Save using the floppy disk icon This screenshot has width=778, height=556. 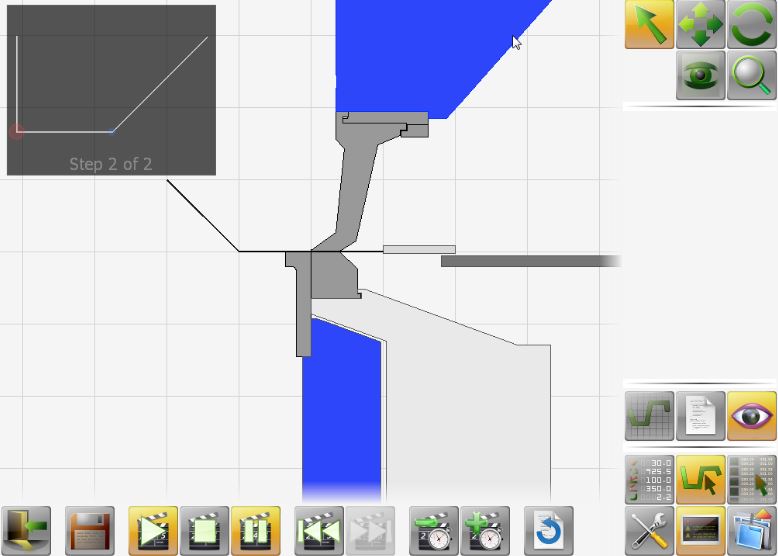90,531
